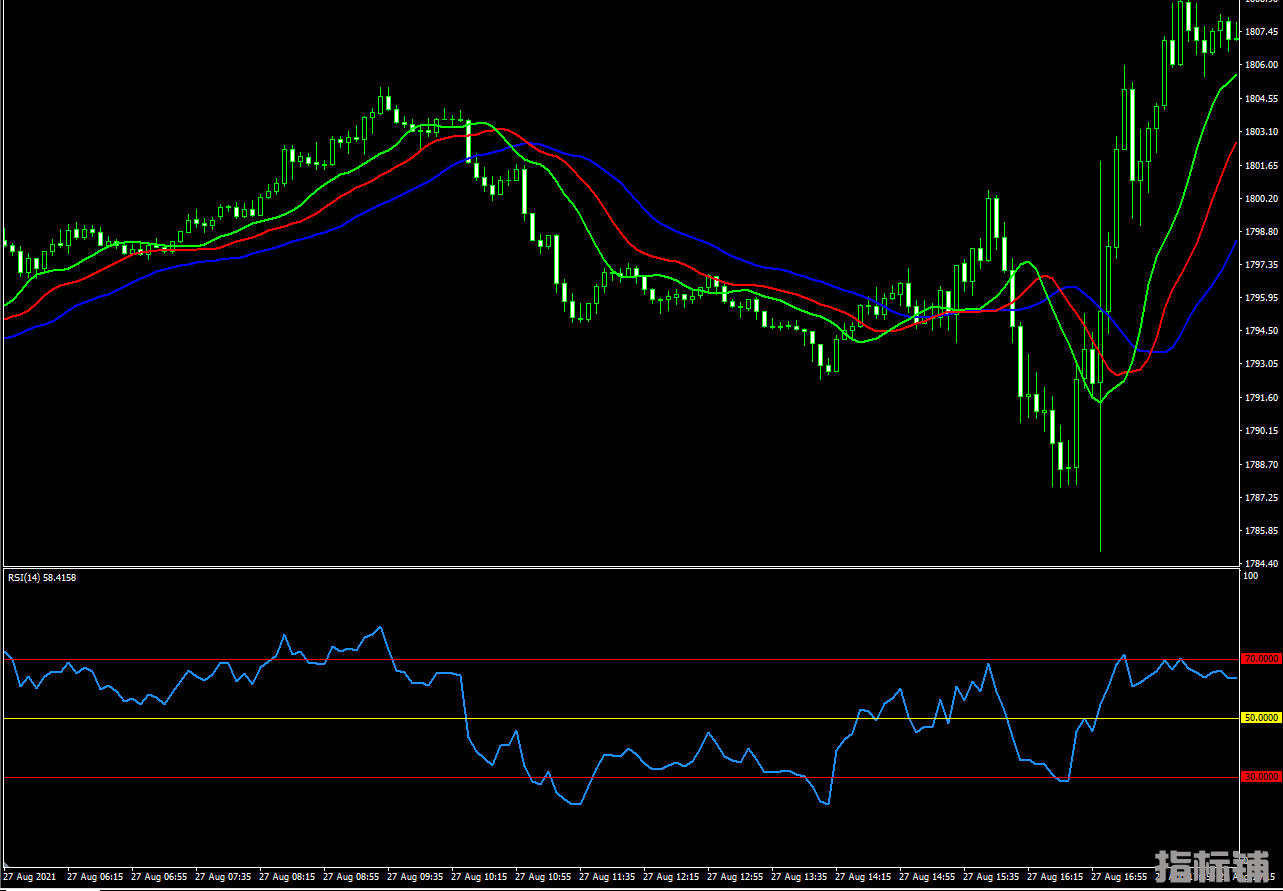1283x891 pixels.
Task: Click price 1803.10 on the price axis
Action: click(x=1262, y=132)
